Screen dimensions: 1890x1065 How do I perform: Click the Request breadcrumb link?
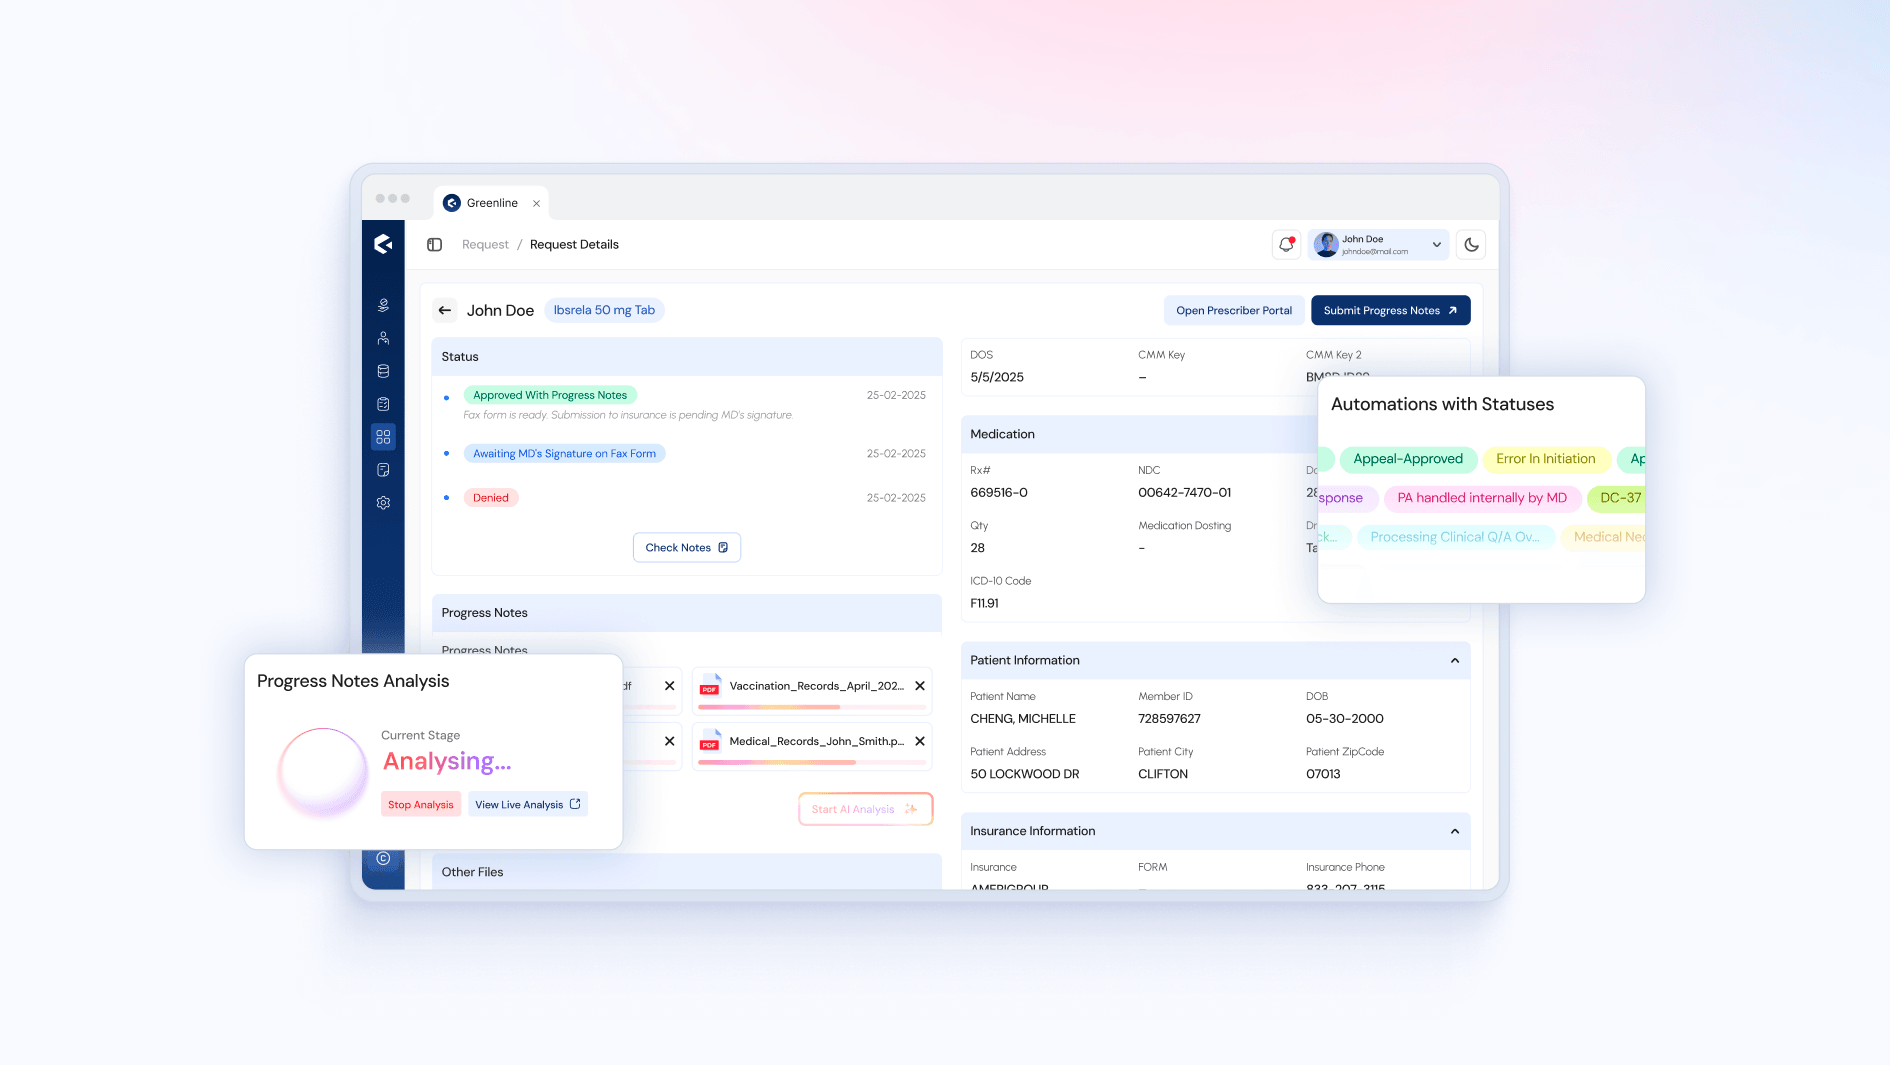[x=485, y=244]
